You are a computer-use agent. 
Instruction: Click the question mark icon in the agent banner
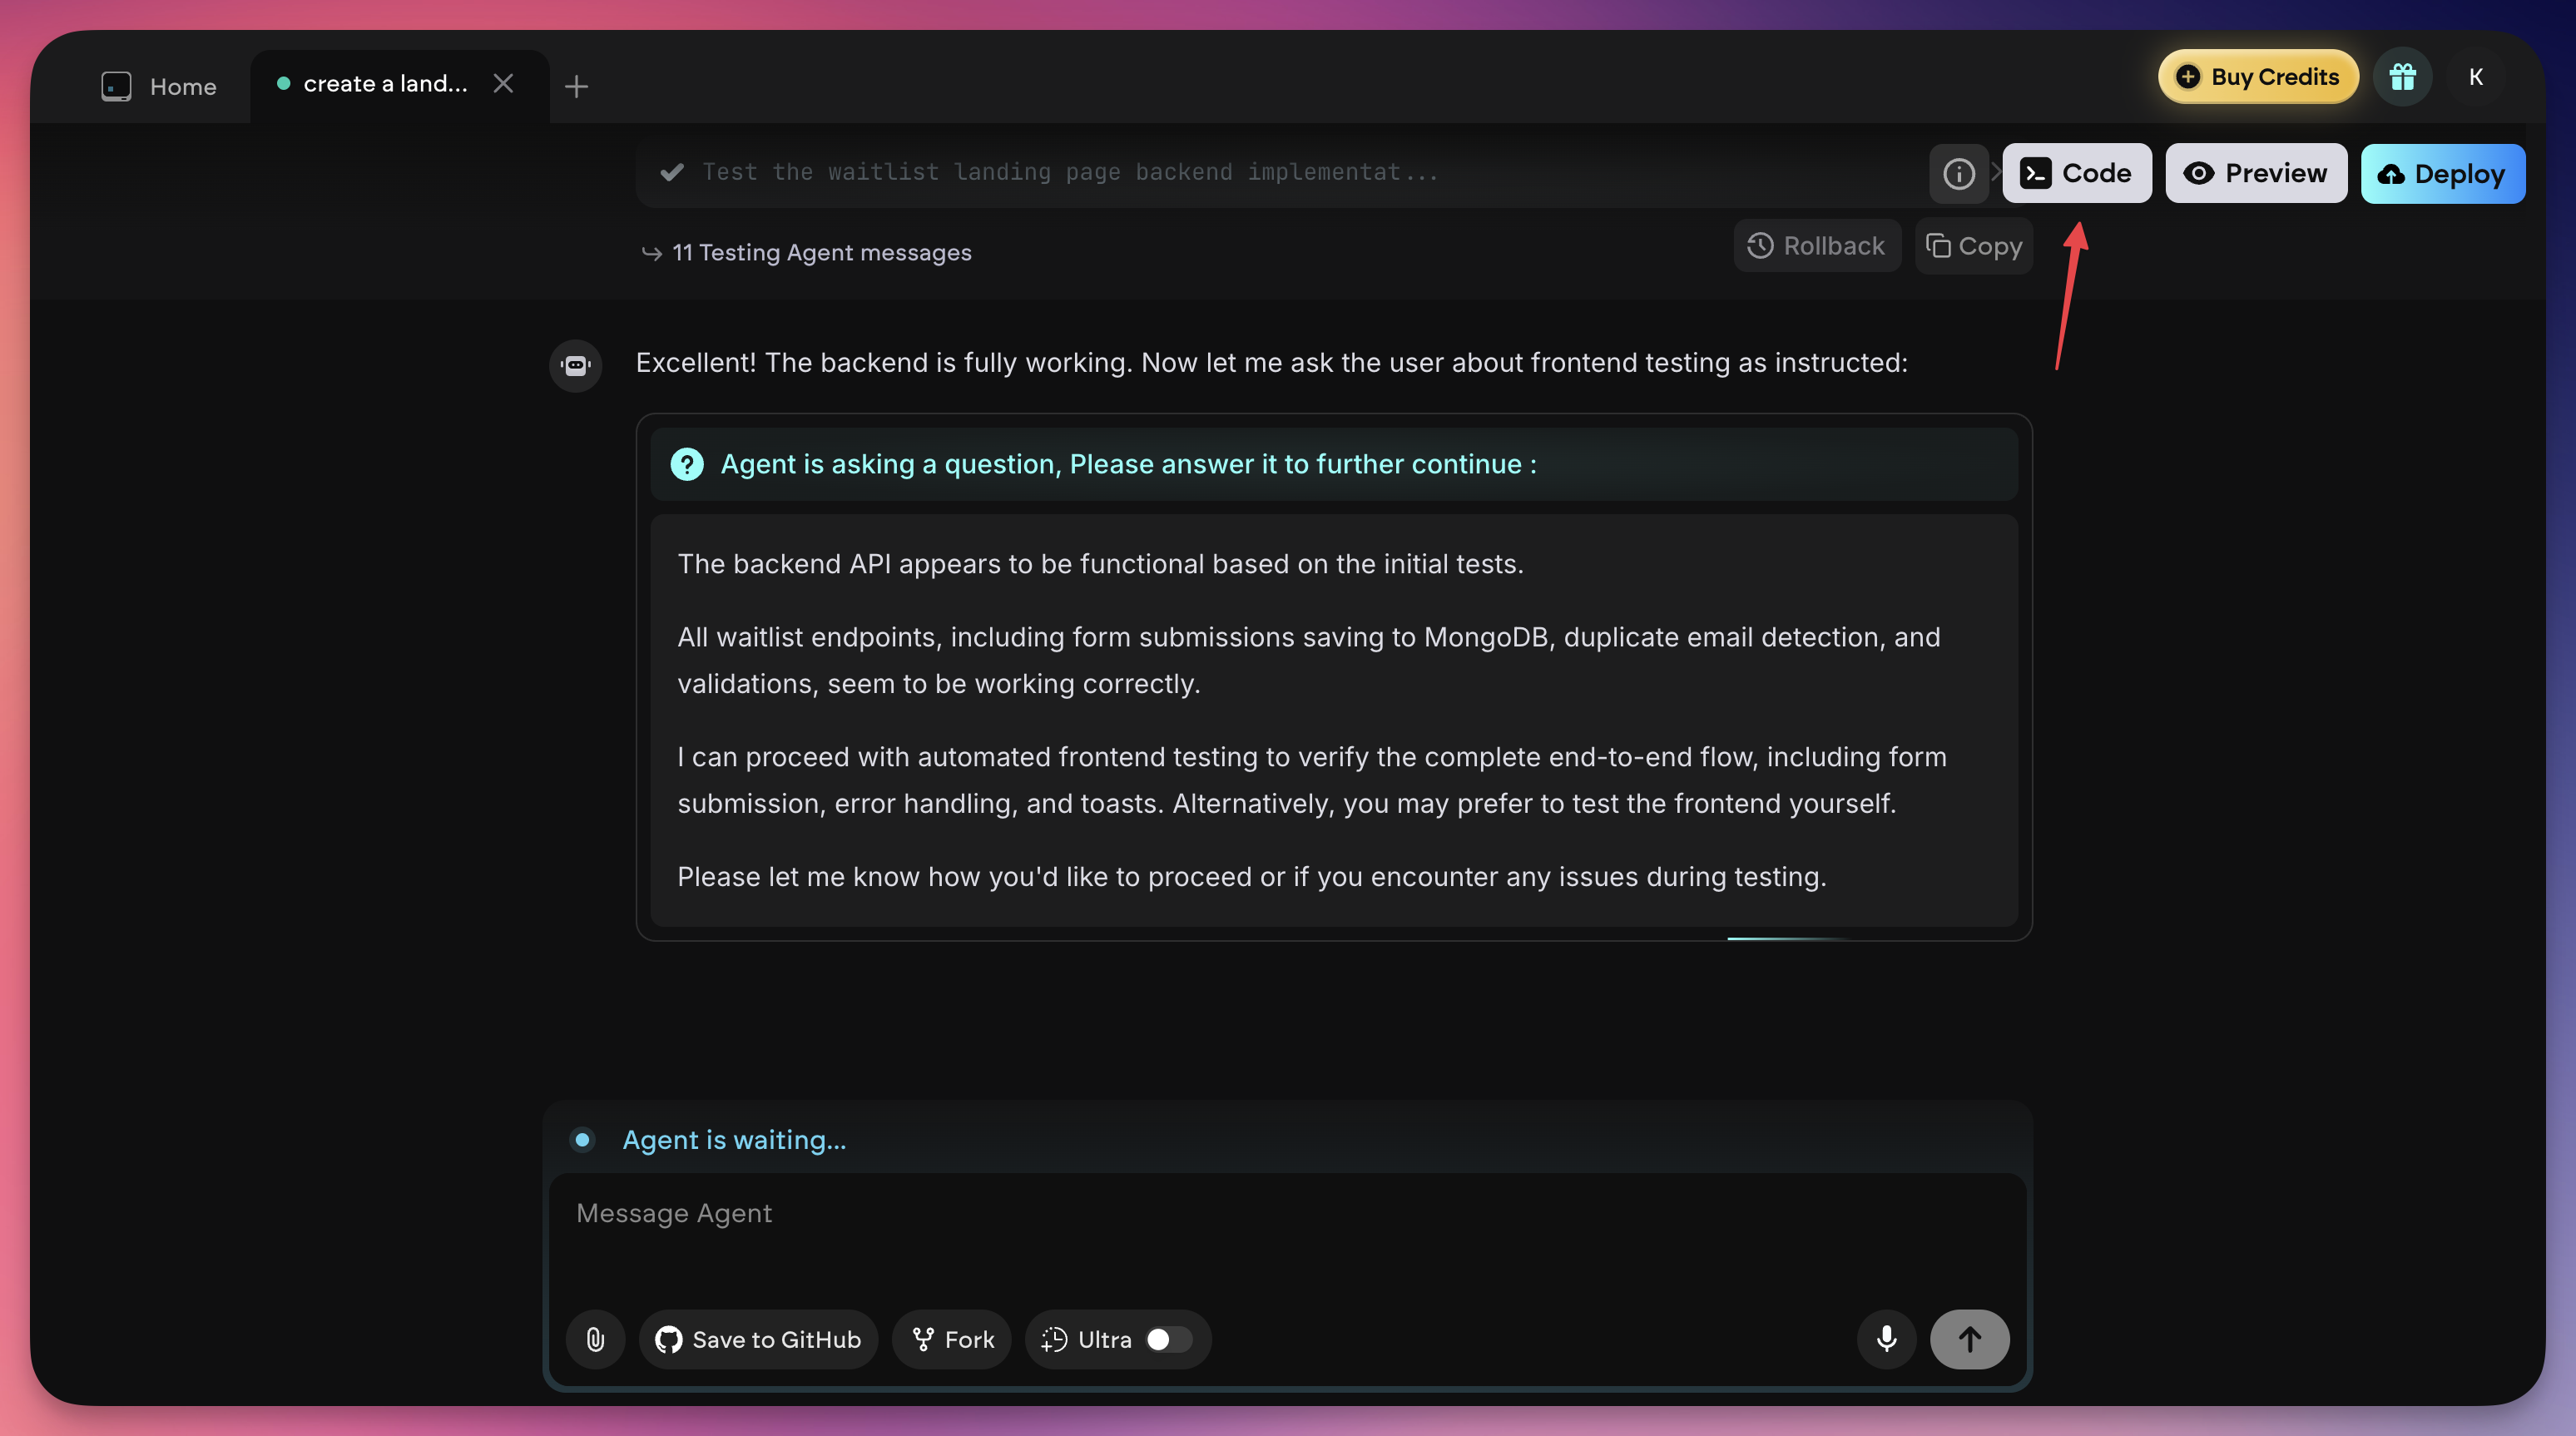coord(687,463)
